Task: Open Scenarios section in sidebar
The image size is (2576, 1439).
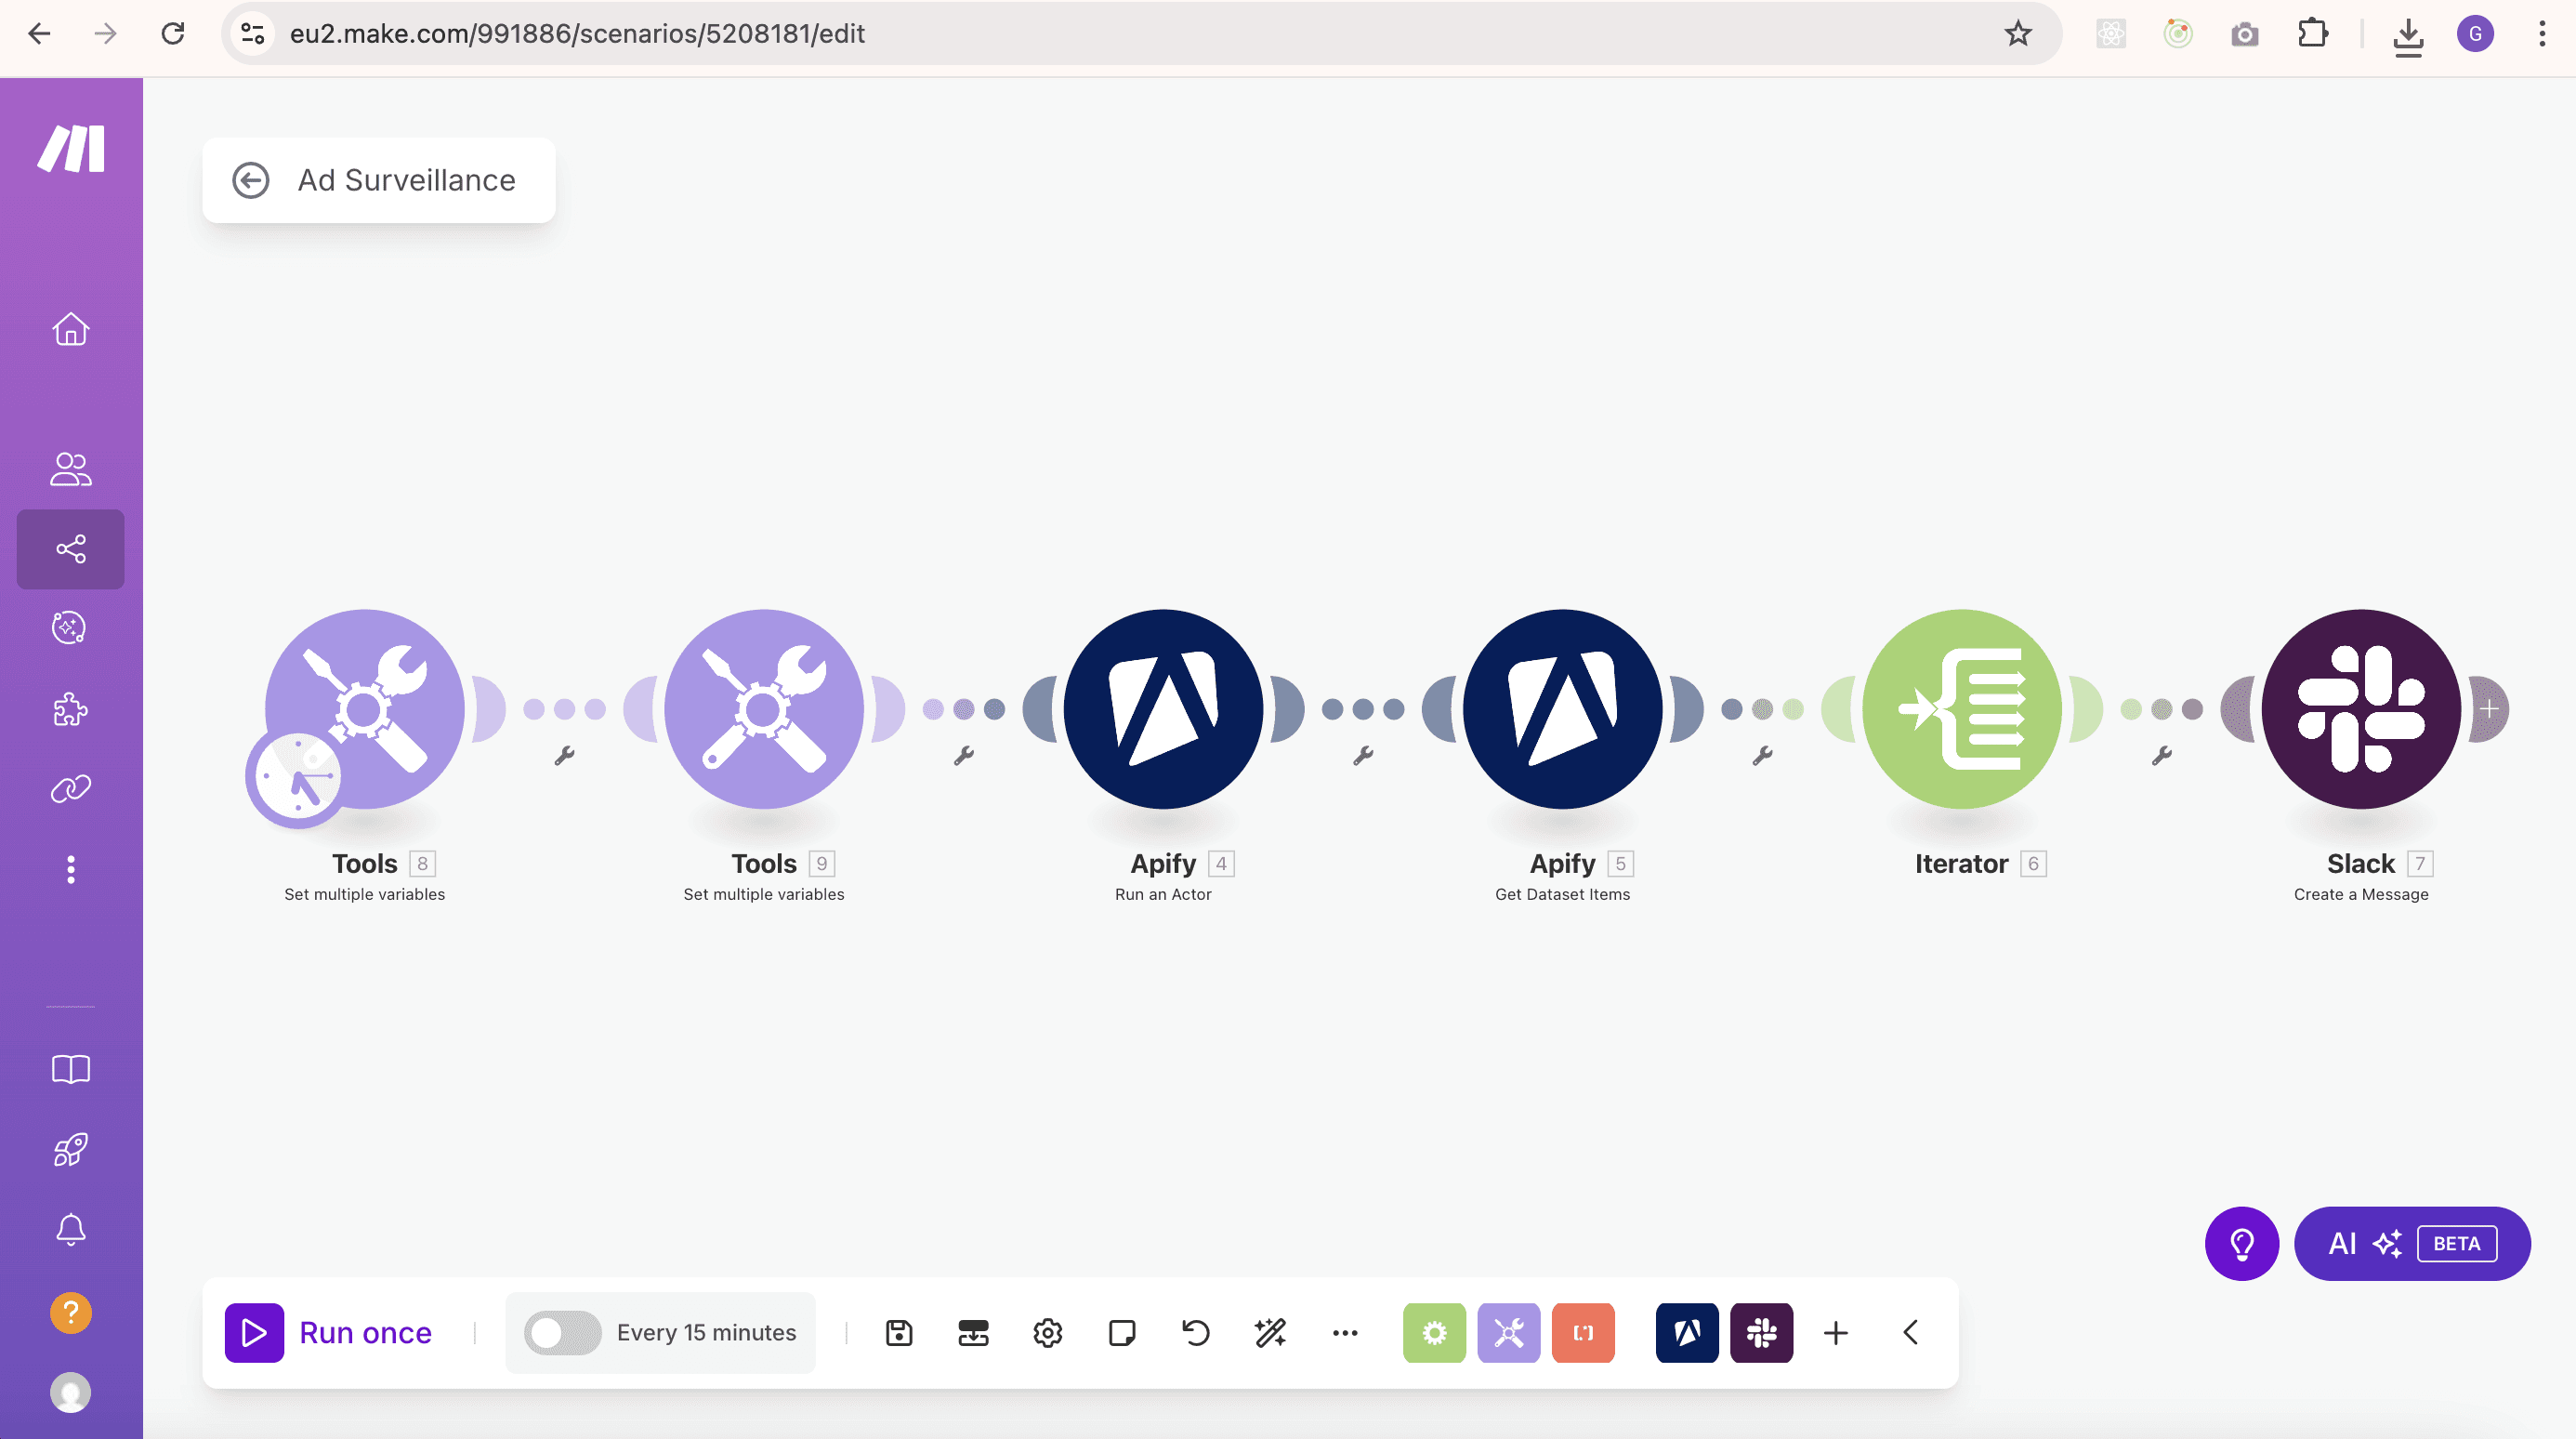Action: [70, 549]
